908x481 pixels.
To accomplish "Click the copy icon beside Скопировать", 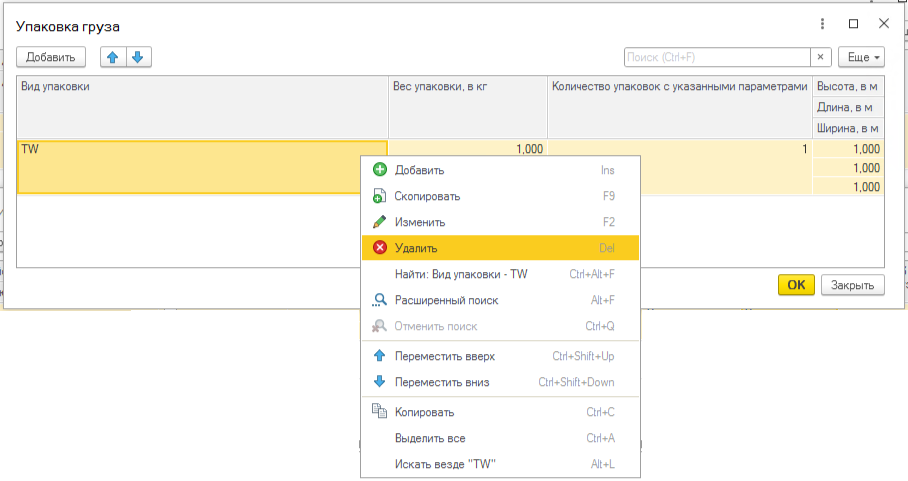I will pyautogui.click(x=379, y=196).
